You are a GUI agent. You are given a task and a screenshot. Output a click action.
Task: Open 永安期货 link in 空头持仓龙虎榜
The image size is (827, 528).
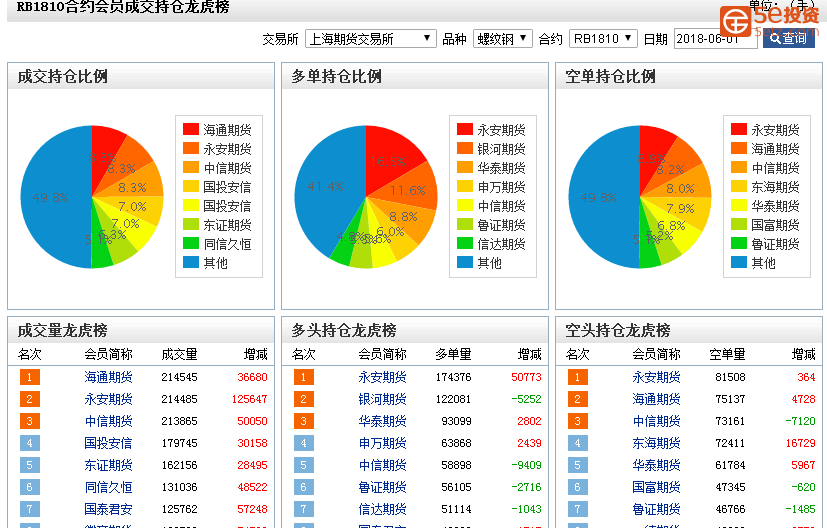point(657,377)
